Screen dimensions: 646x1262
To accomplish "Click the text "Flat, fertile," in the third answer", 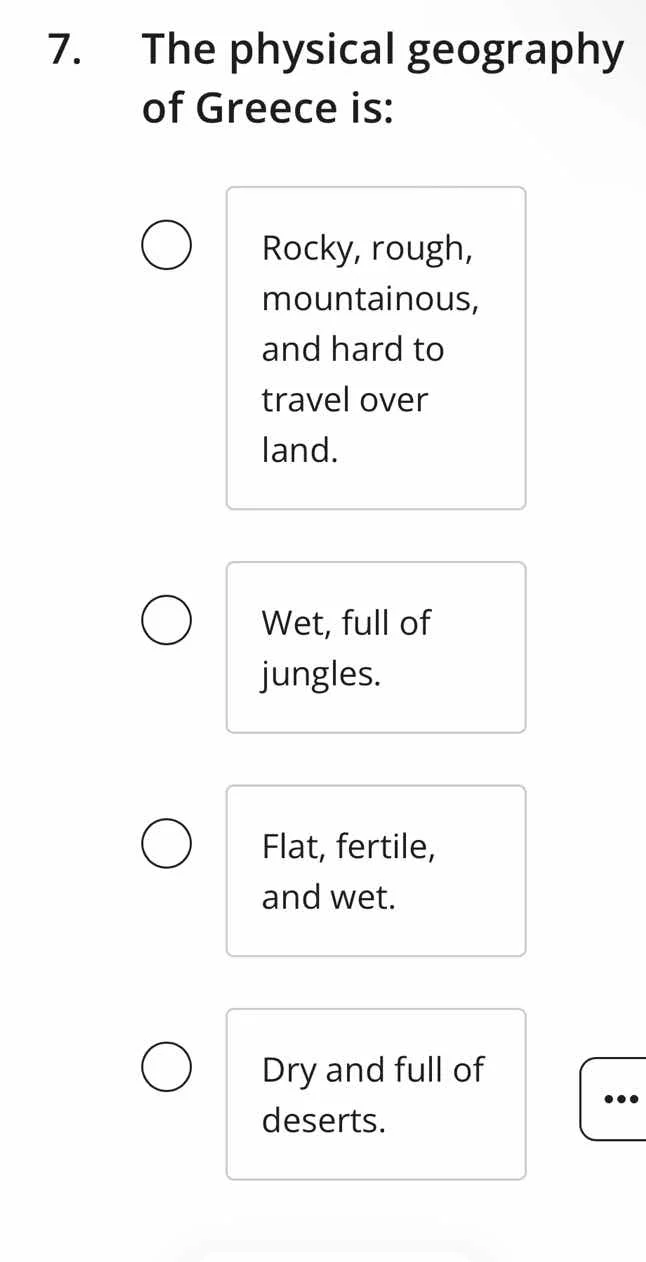I will (x=348, y=847).
